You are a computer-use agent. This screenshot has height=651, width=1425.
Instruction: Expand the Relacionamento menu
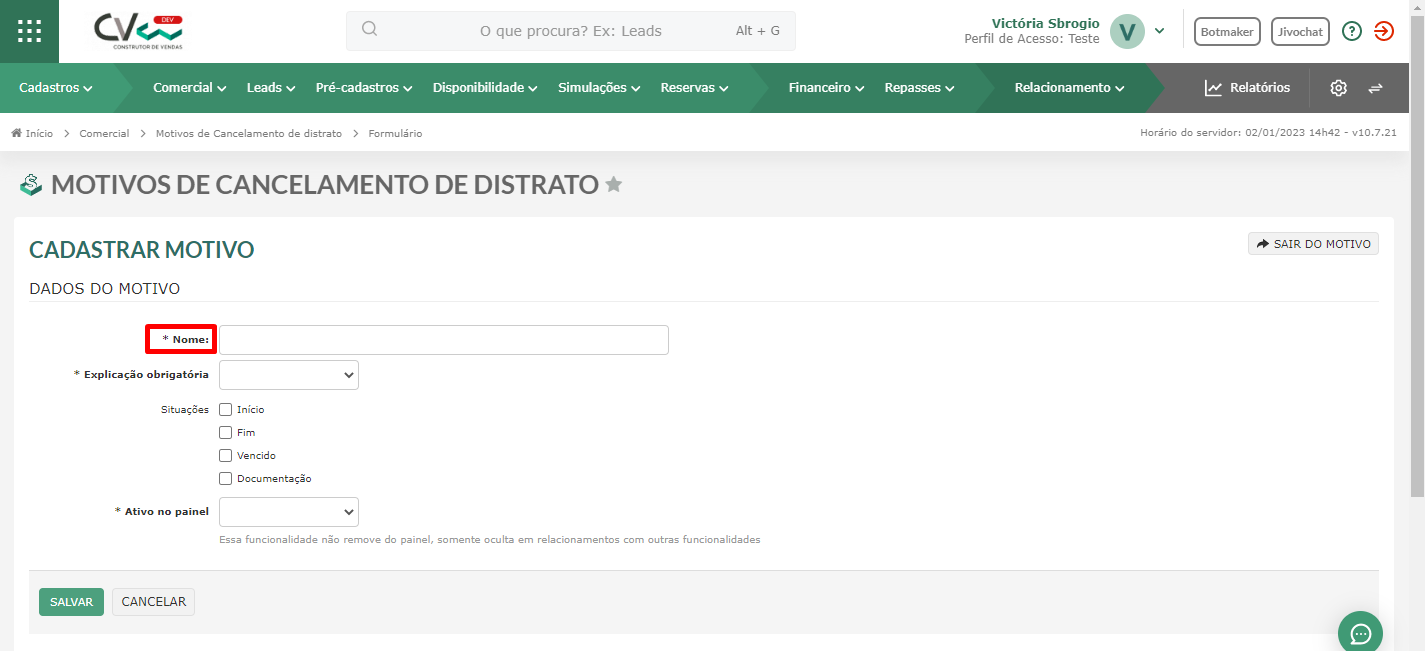coord(1070,88)
